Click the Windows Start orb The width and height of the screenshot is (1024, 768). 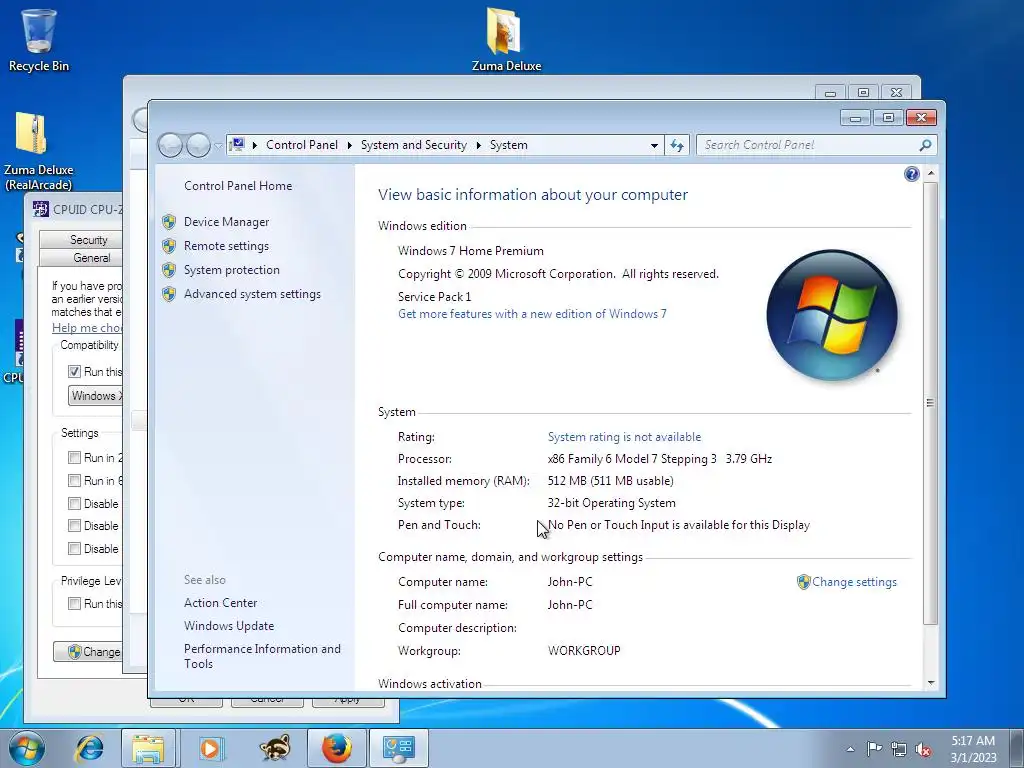coord(27,748)
